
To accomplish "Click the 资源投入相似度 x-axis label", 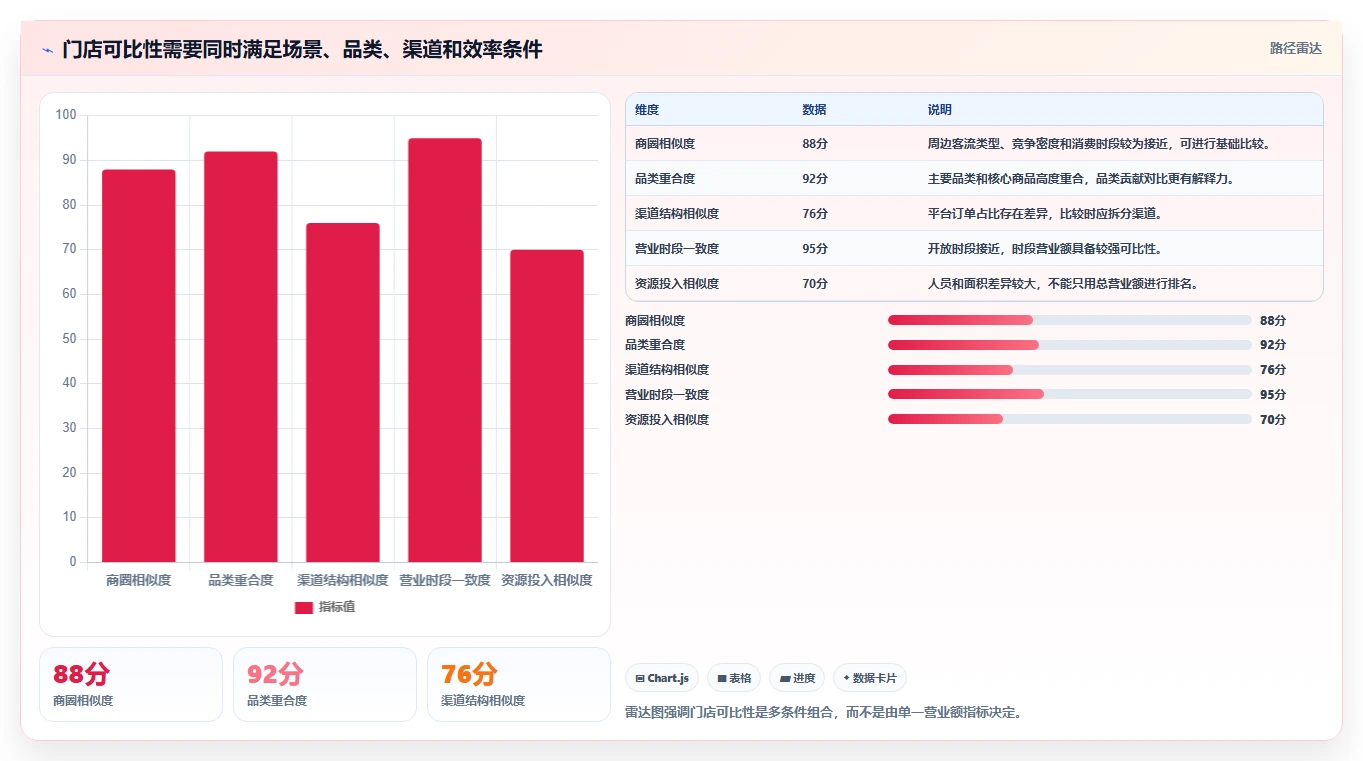I will pyautogui.click(x=547, y=580).
